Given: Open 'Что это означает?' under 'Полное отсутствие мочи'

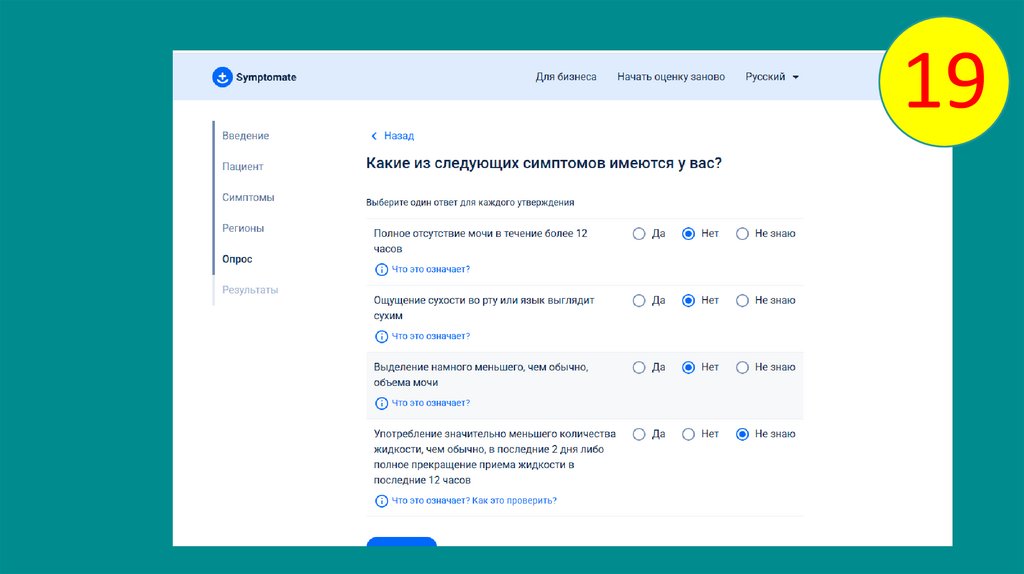Looking at the screenshot, I should pos(430,269).
